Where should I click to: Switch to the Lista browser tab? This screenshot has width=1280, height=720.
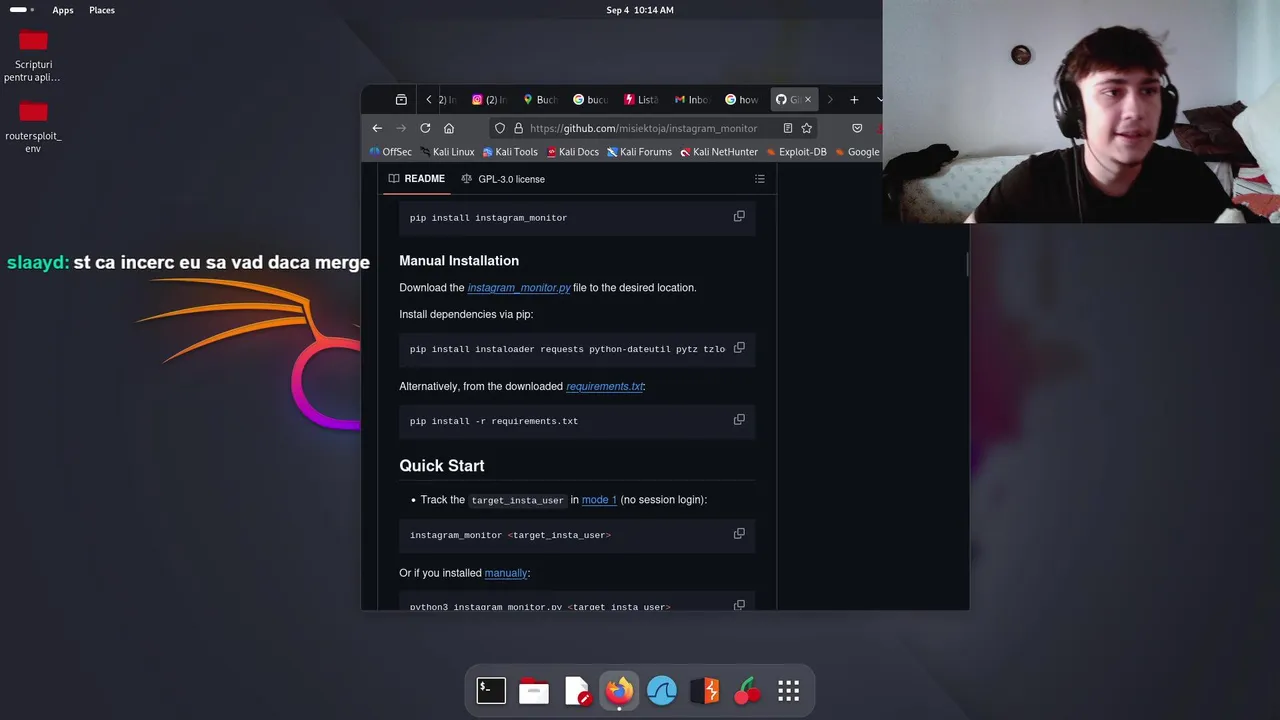coord(641,100)
